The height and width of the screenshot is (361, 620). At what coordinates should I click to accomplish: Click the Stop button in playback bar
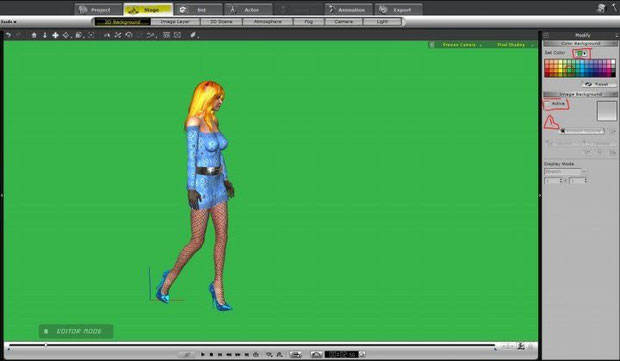tap(212, 355)
